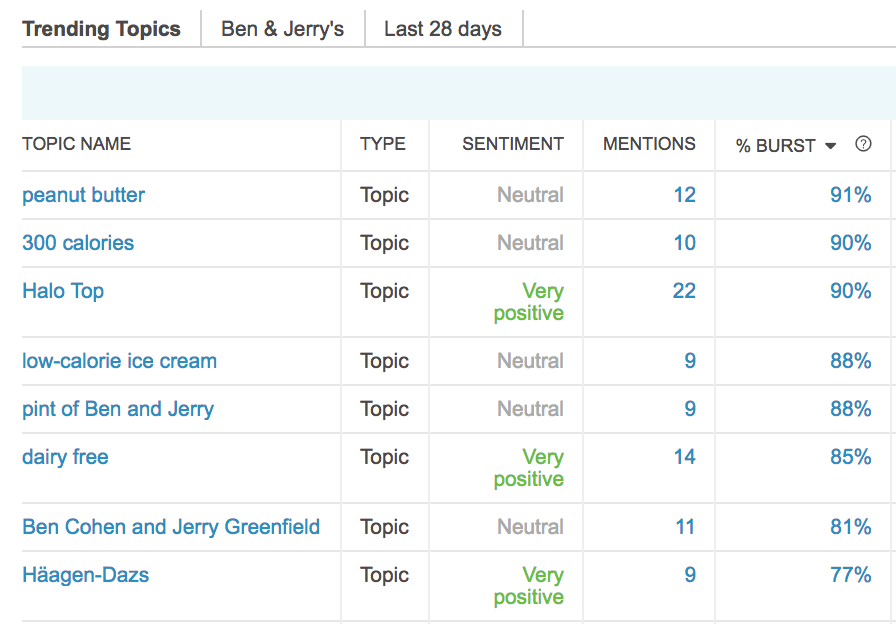The height and width of the screenshot is (624, 896).
Task: Select the dairy free topic link
Action: 65,457
